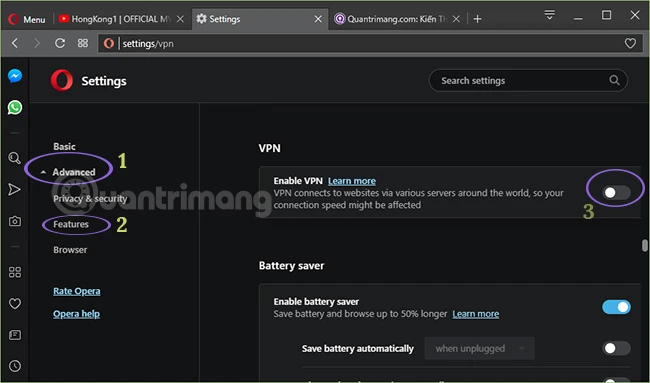Open the Opera help link
Screen dimensions: 650x383
point(76,314)
